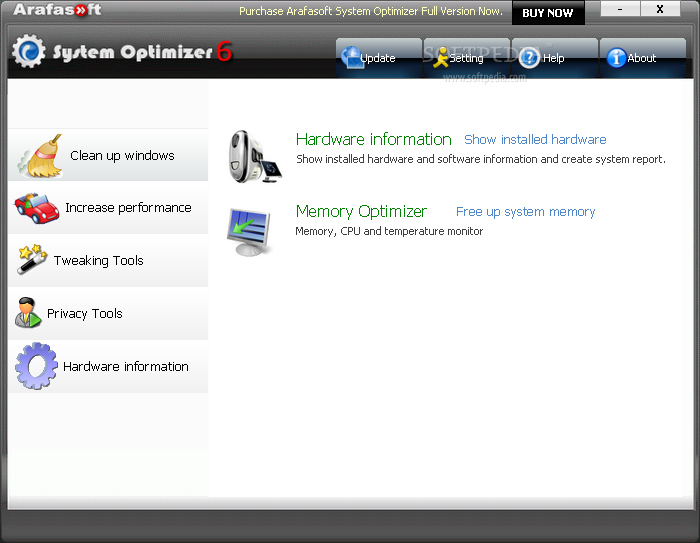Click the System Optimizer gear logo
The width and height of the screenshot is (700, 543).
coord(29,51)
